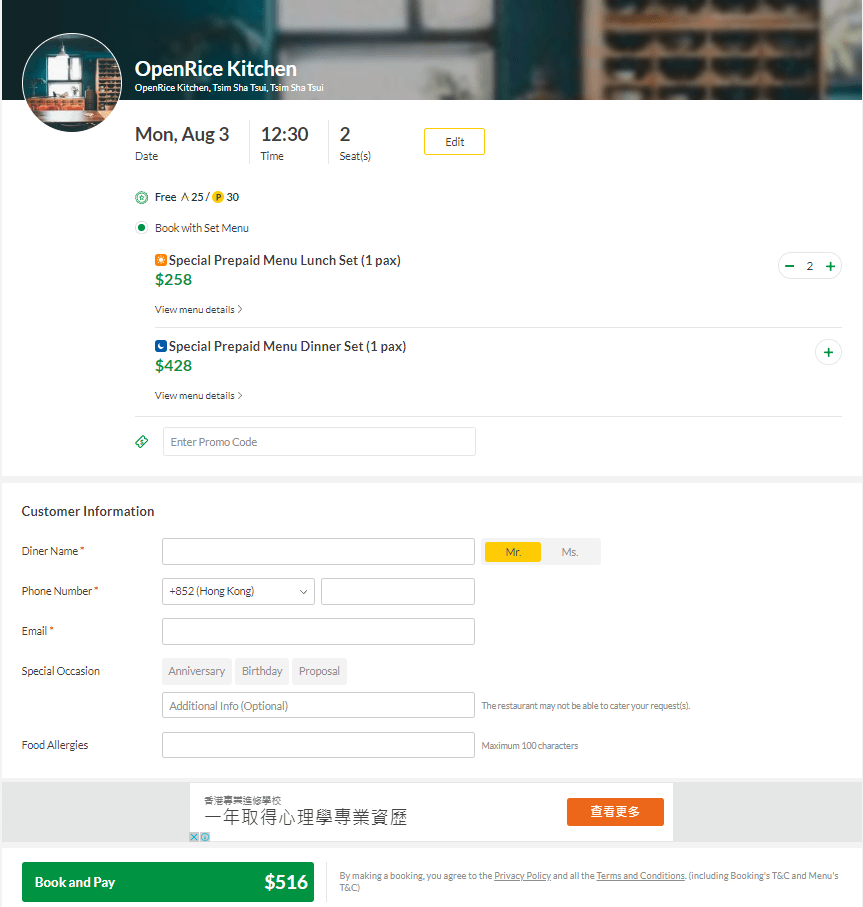
Task: Expand Dinner Set View menu details
Action: pos(198,396)
